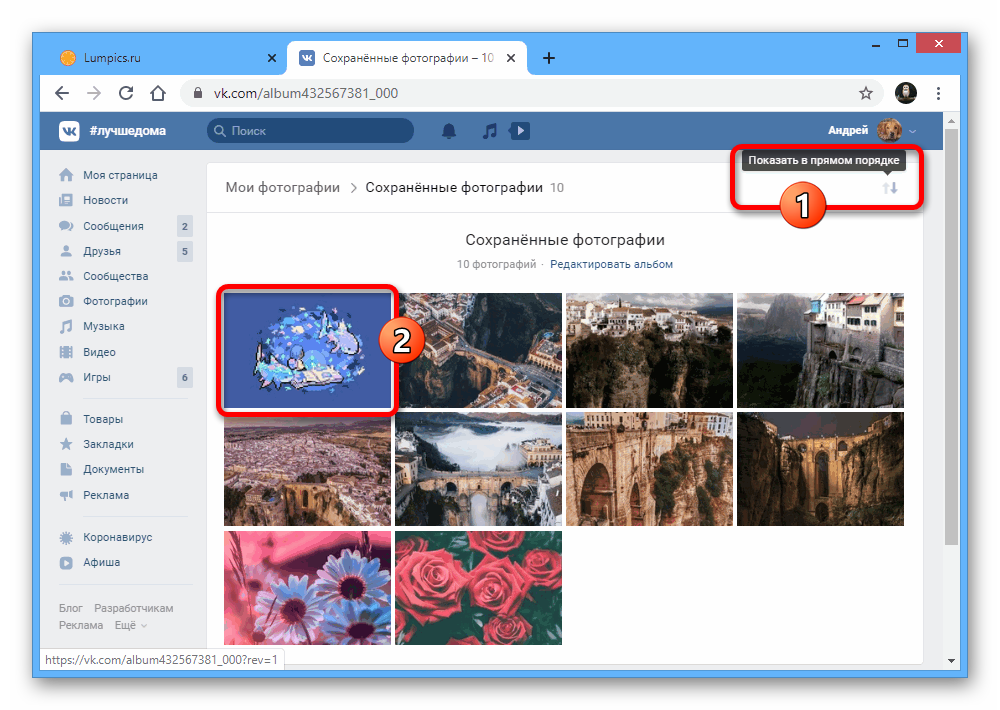Click the video player icon in header
Viewport: 1000px width, 710px height.
click(x=519, y=131)
